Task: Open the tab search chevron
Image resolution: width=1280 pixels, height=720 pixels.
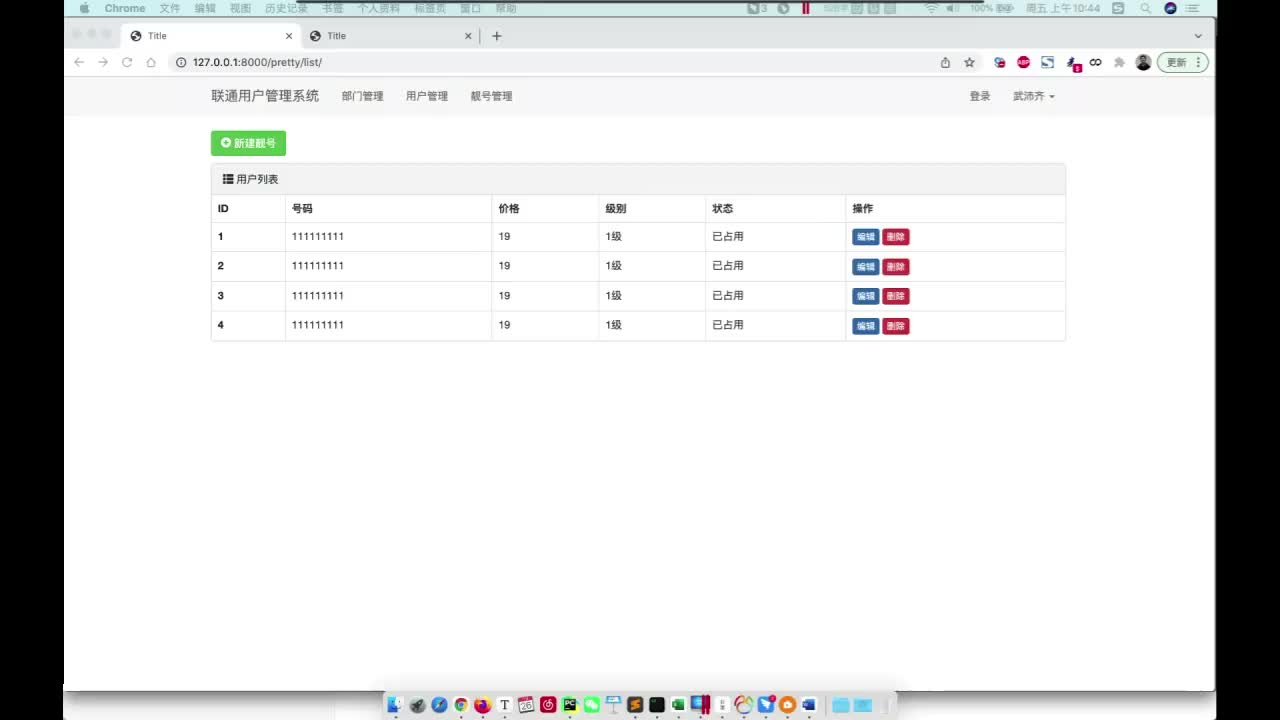Action: [x=1198, y=36]
